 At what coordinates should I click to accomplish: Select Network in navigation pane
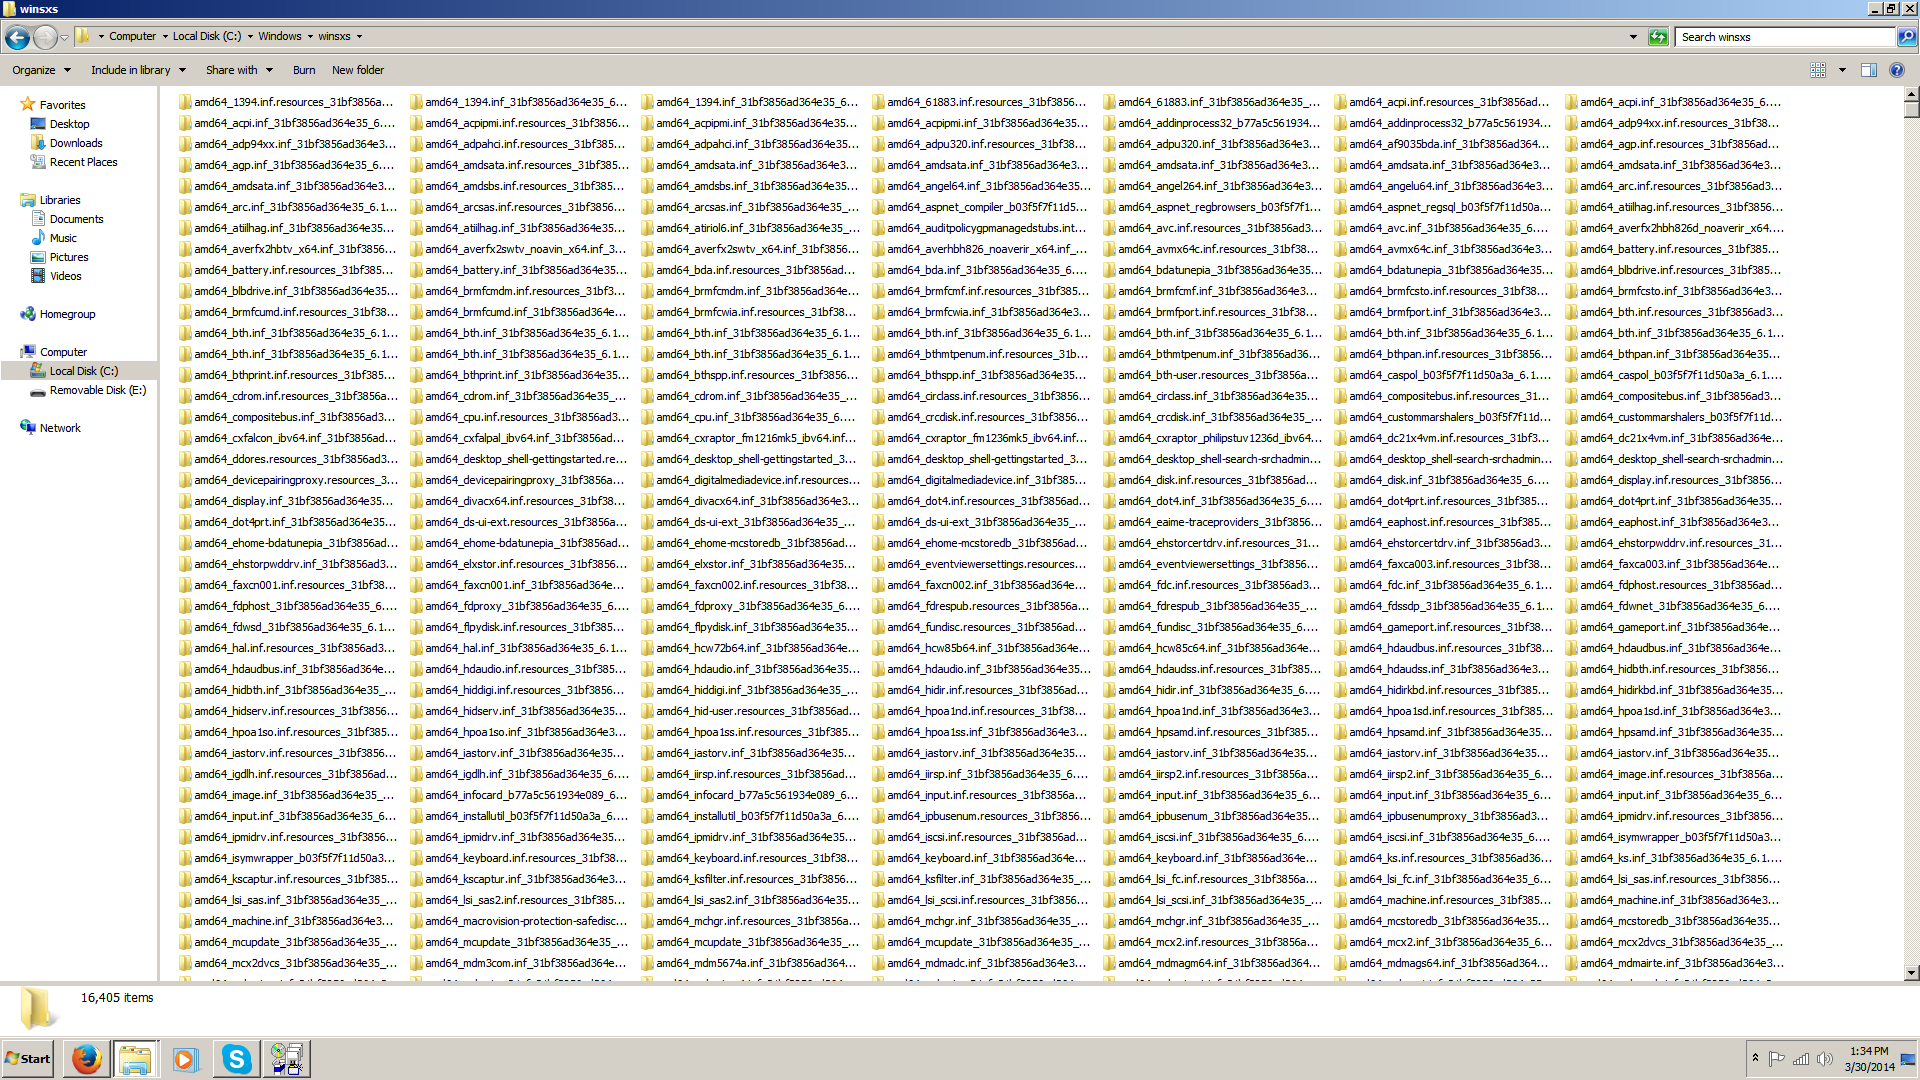click(60, 428)
